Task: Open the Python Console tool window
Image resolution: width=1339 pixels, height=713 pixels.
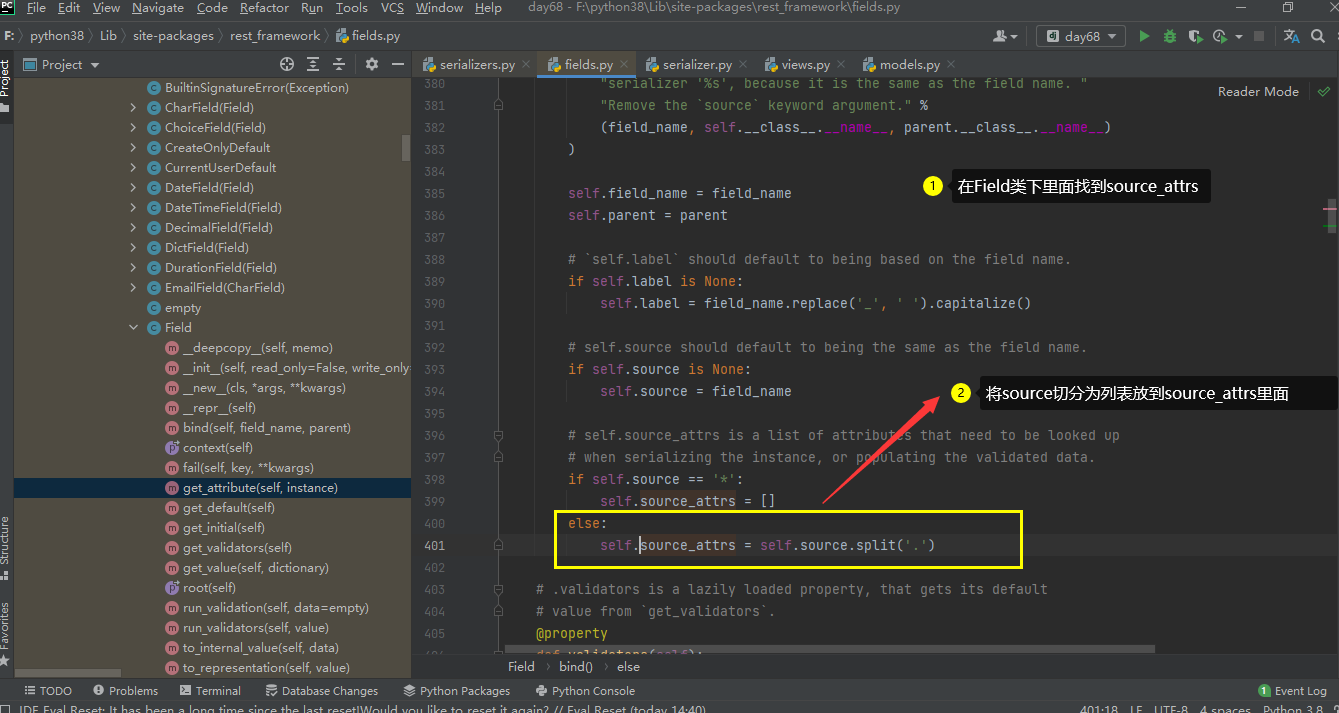Action: pos(585,691)
